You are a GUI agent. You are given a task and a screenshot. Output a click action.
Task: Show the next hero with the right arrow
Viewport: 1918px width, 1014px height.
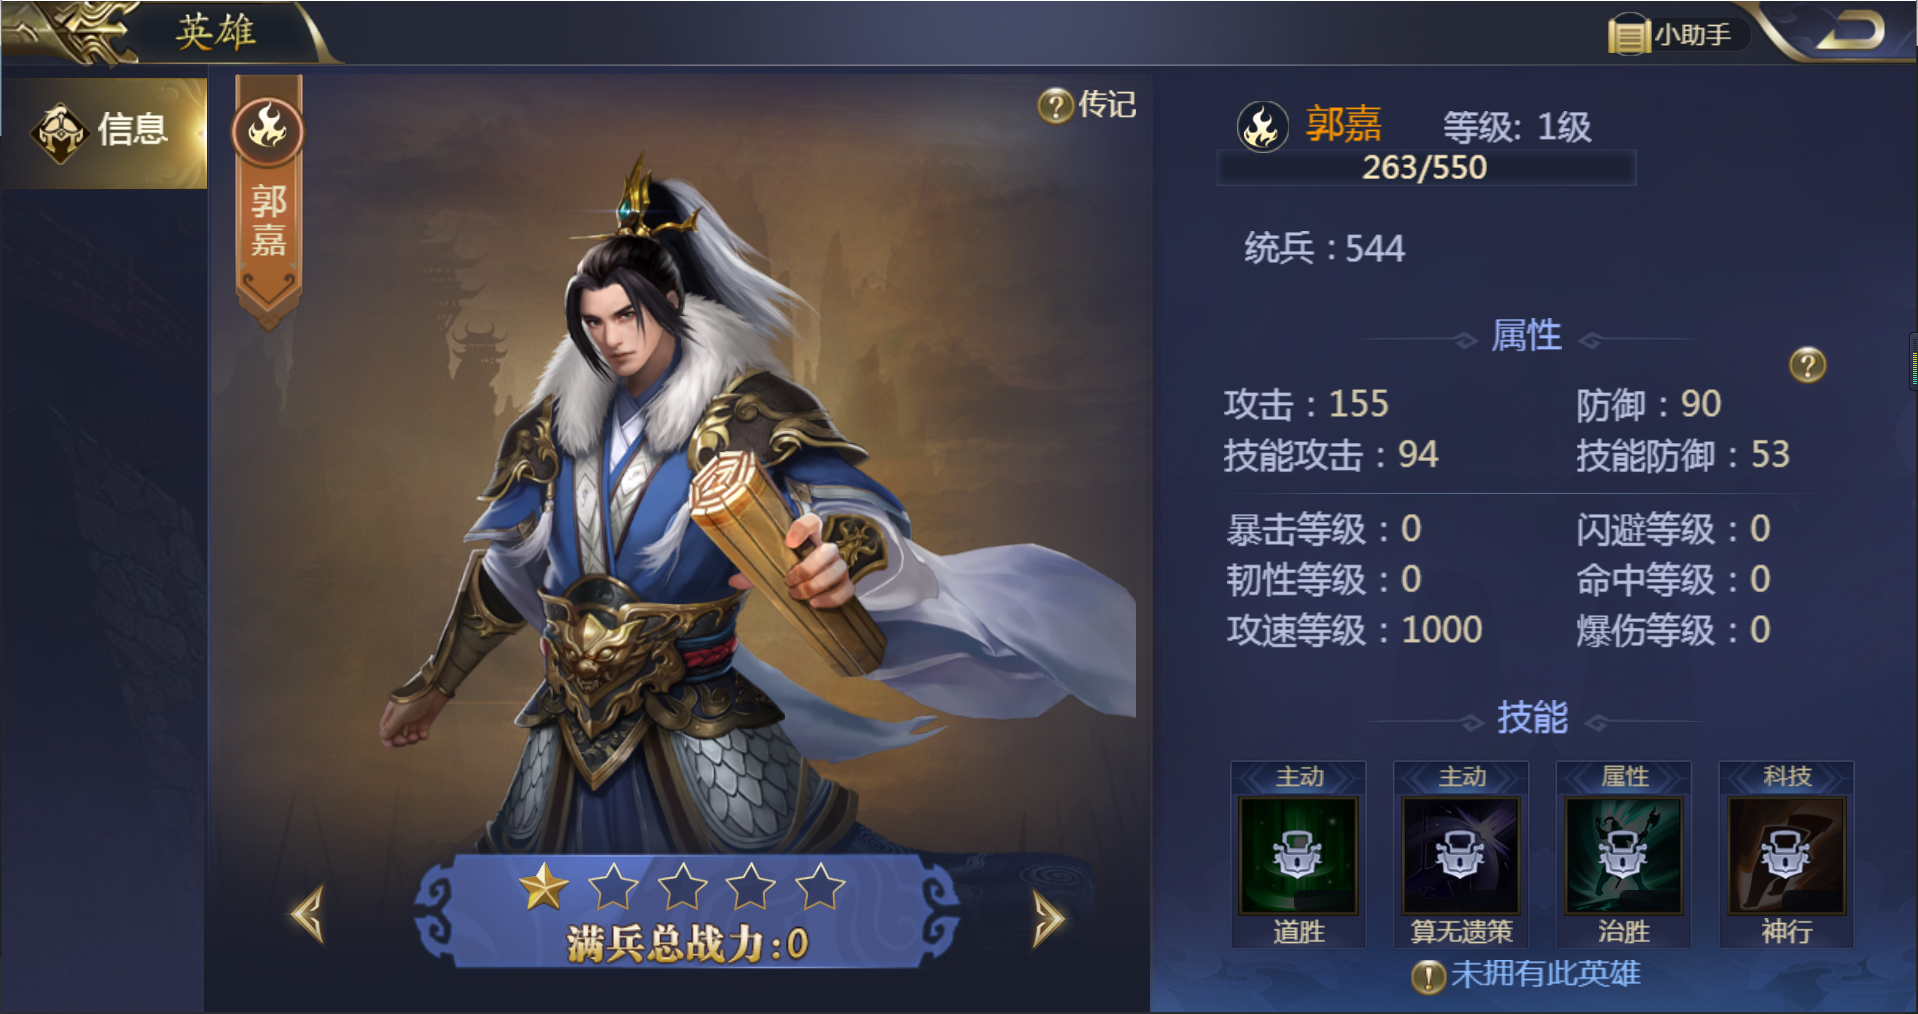click(1047, 918)
